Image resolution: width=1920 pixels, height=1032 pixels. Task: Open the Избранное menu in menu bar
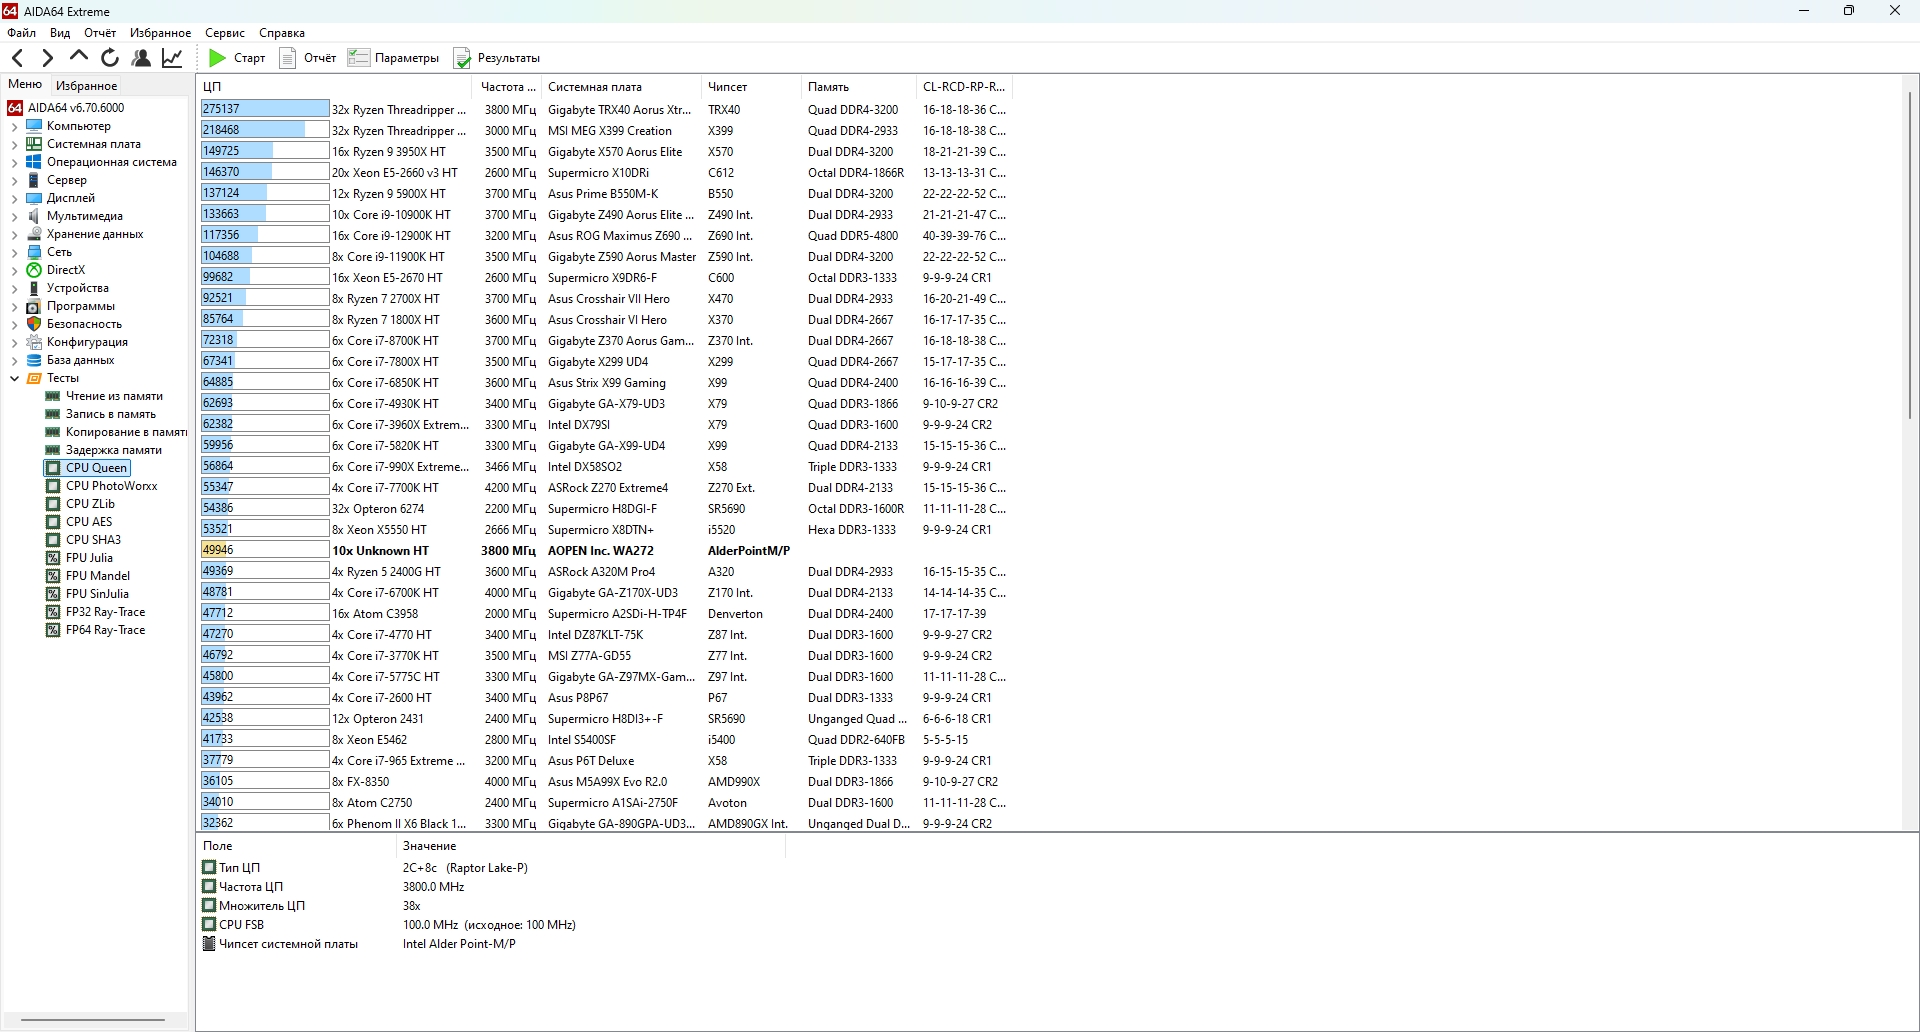click(x=160, y=33)
